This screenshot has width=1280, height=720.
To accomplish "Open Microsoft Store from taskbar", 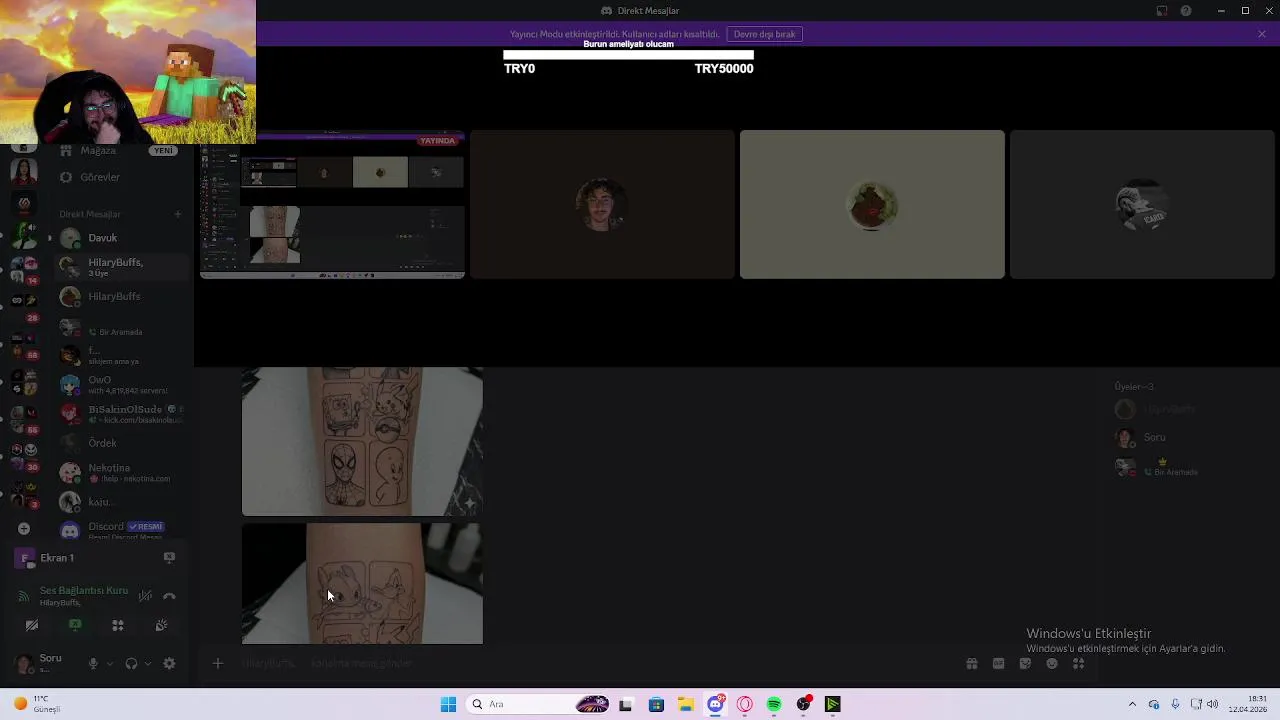I will [656, 704].
